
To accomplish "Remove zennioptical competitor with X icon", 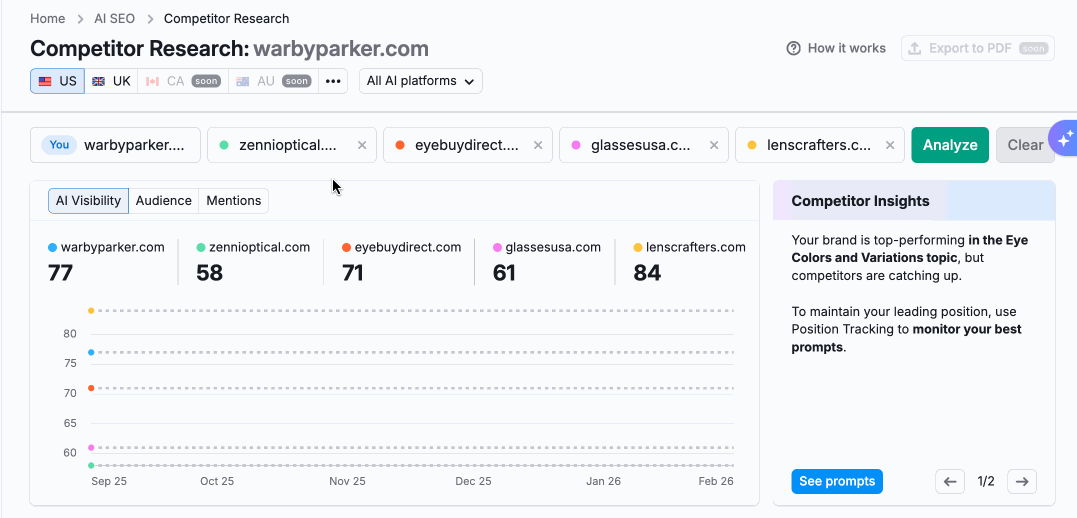I will tap(362, 145).
